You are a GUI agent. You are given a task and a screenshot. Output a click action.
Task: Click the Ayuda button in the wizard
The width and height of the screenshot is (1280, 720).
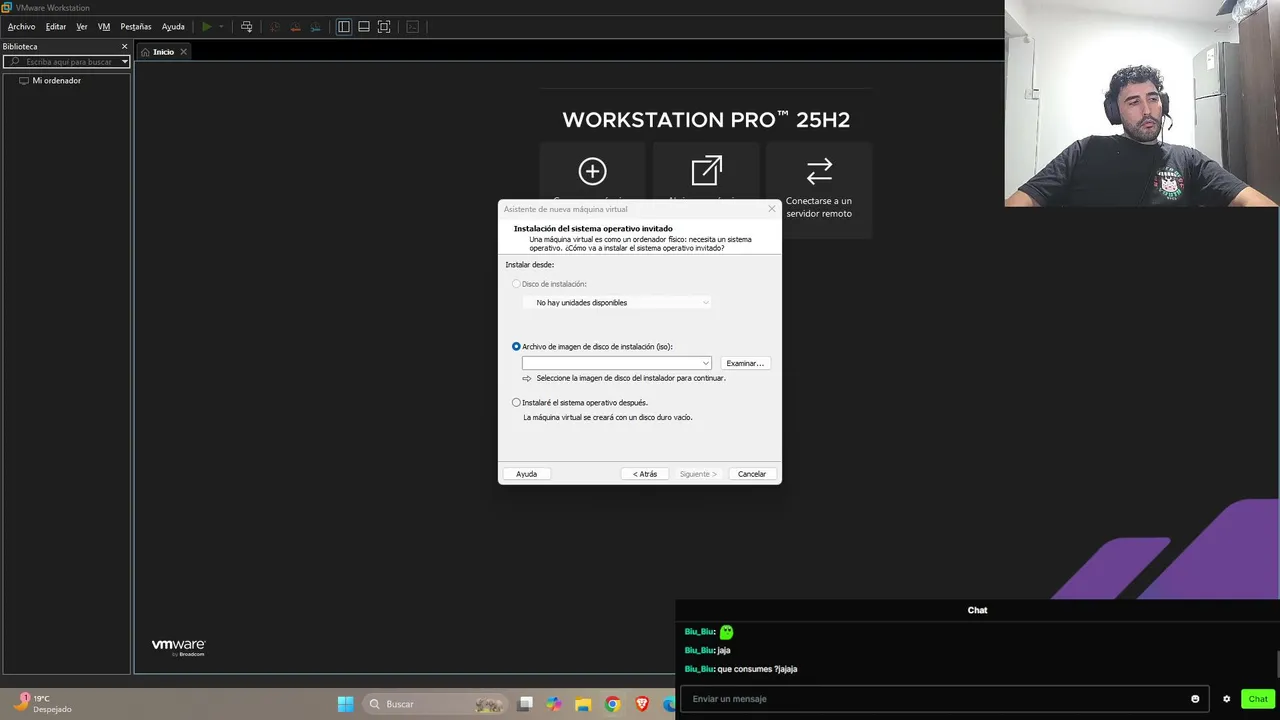point(527,474)
